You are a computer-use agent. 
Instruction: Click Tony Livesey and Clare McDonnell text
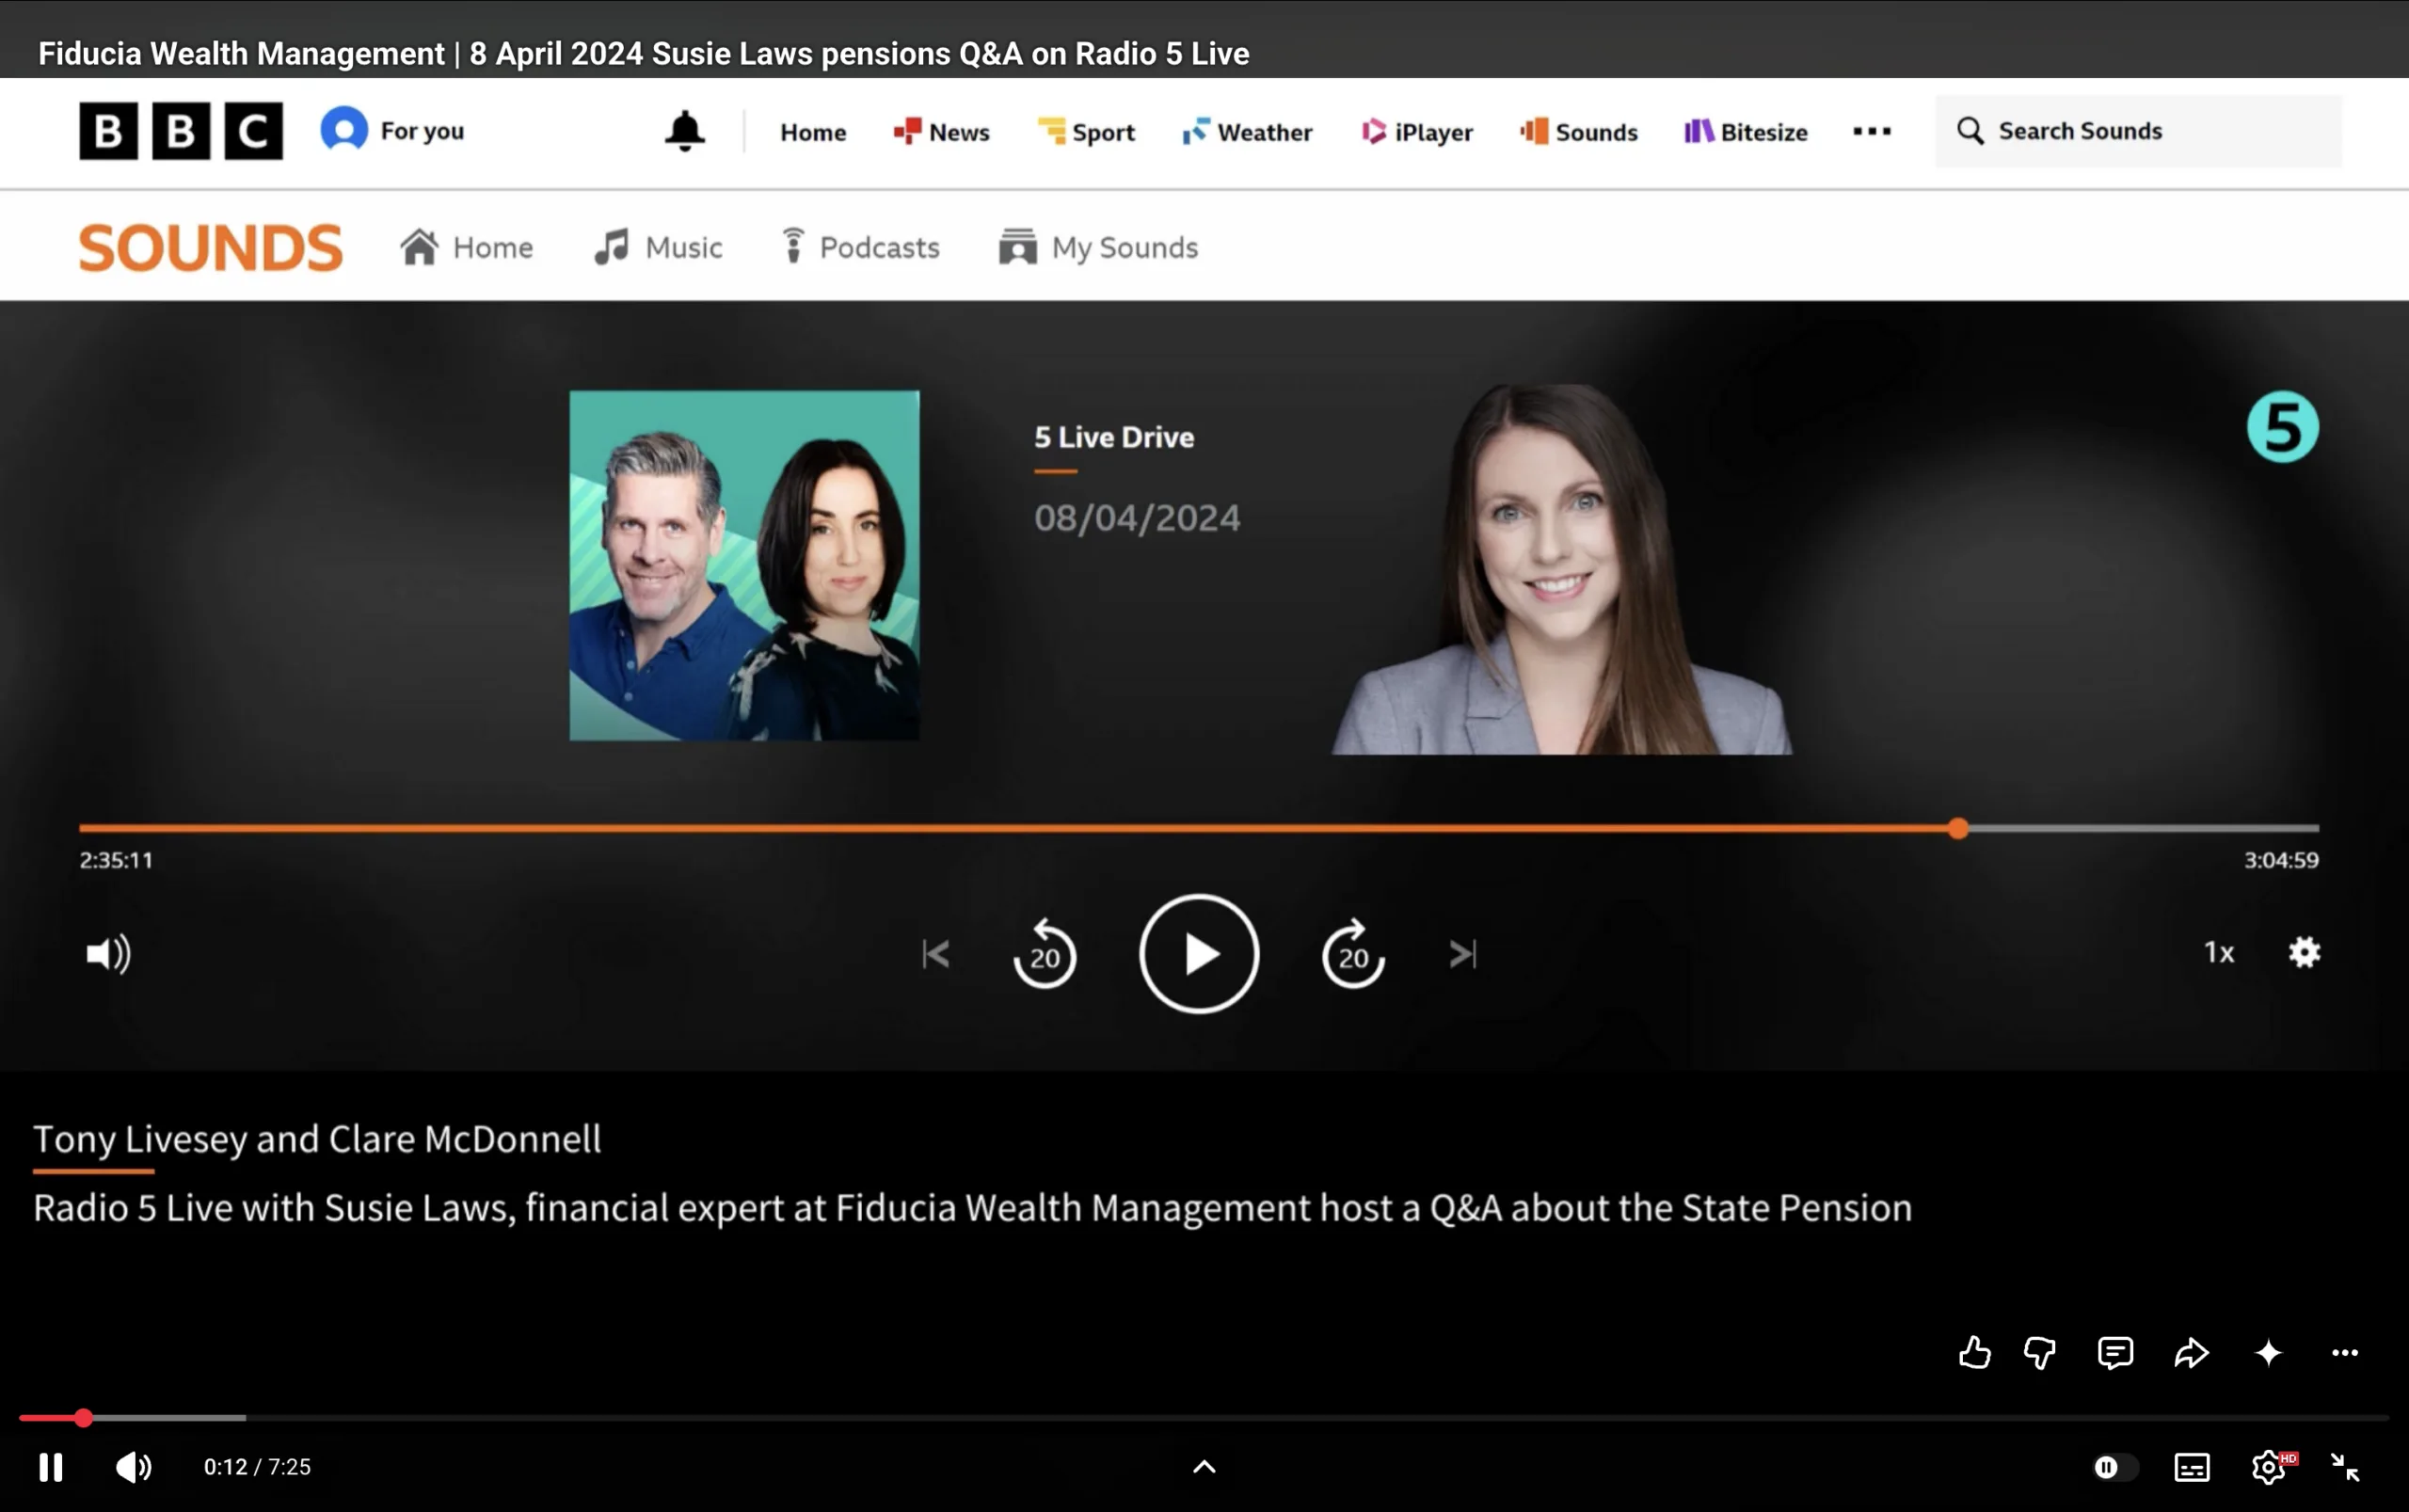pos(317,1139)
